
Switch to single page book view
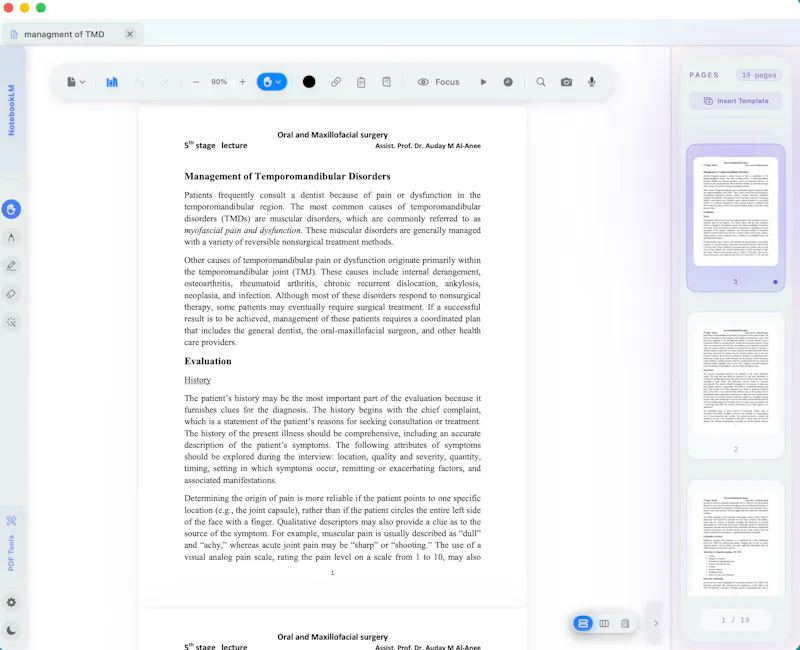point(625,623)
